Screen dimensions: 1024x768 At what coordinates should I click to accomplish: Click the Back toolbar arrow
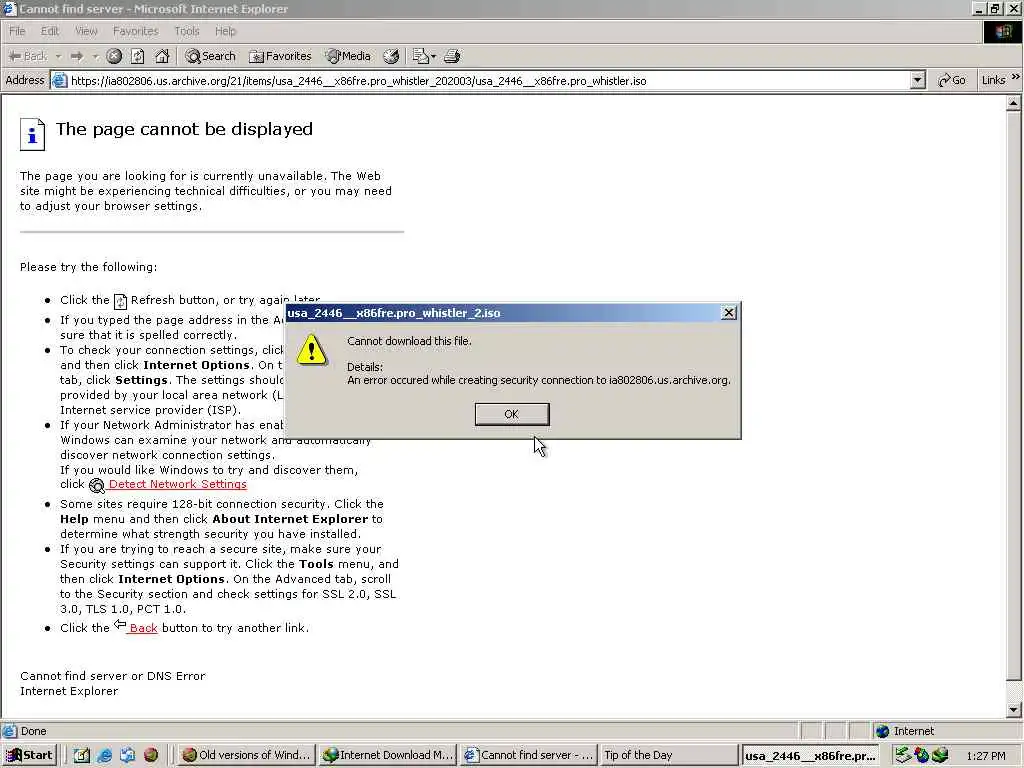27,56
